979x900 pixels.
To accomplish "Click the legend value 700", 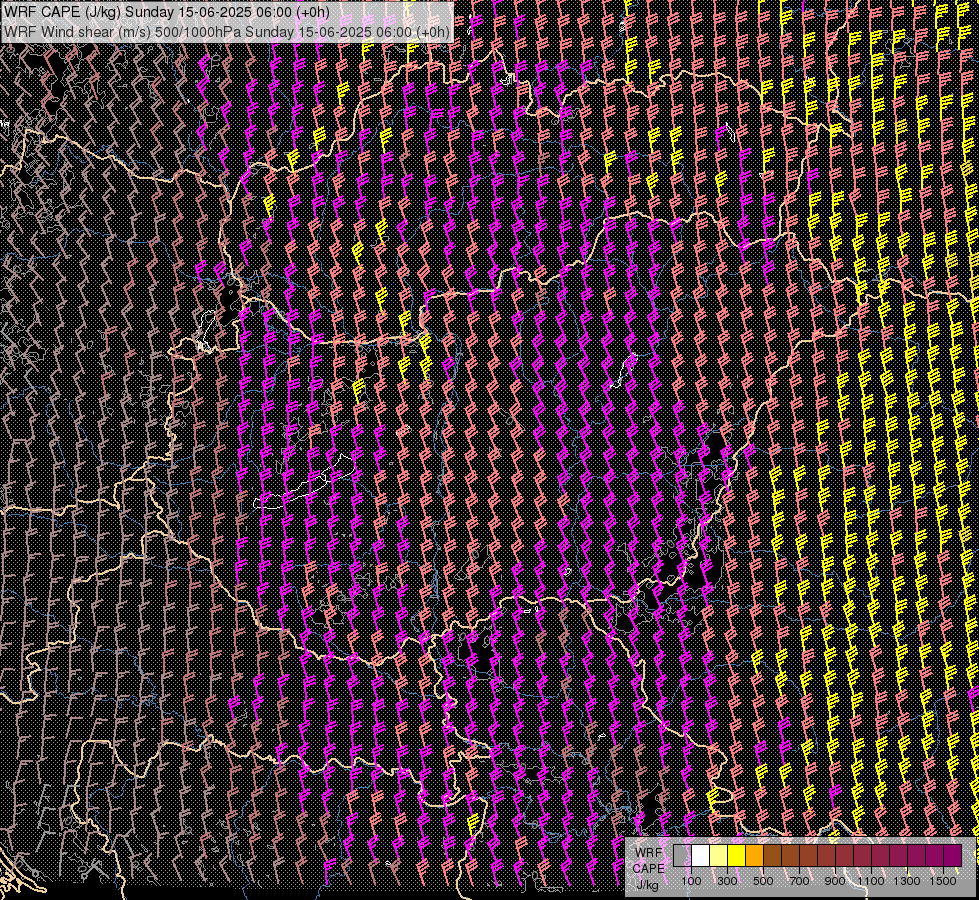I will 799,881.
